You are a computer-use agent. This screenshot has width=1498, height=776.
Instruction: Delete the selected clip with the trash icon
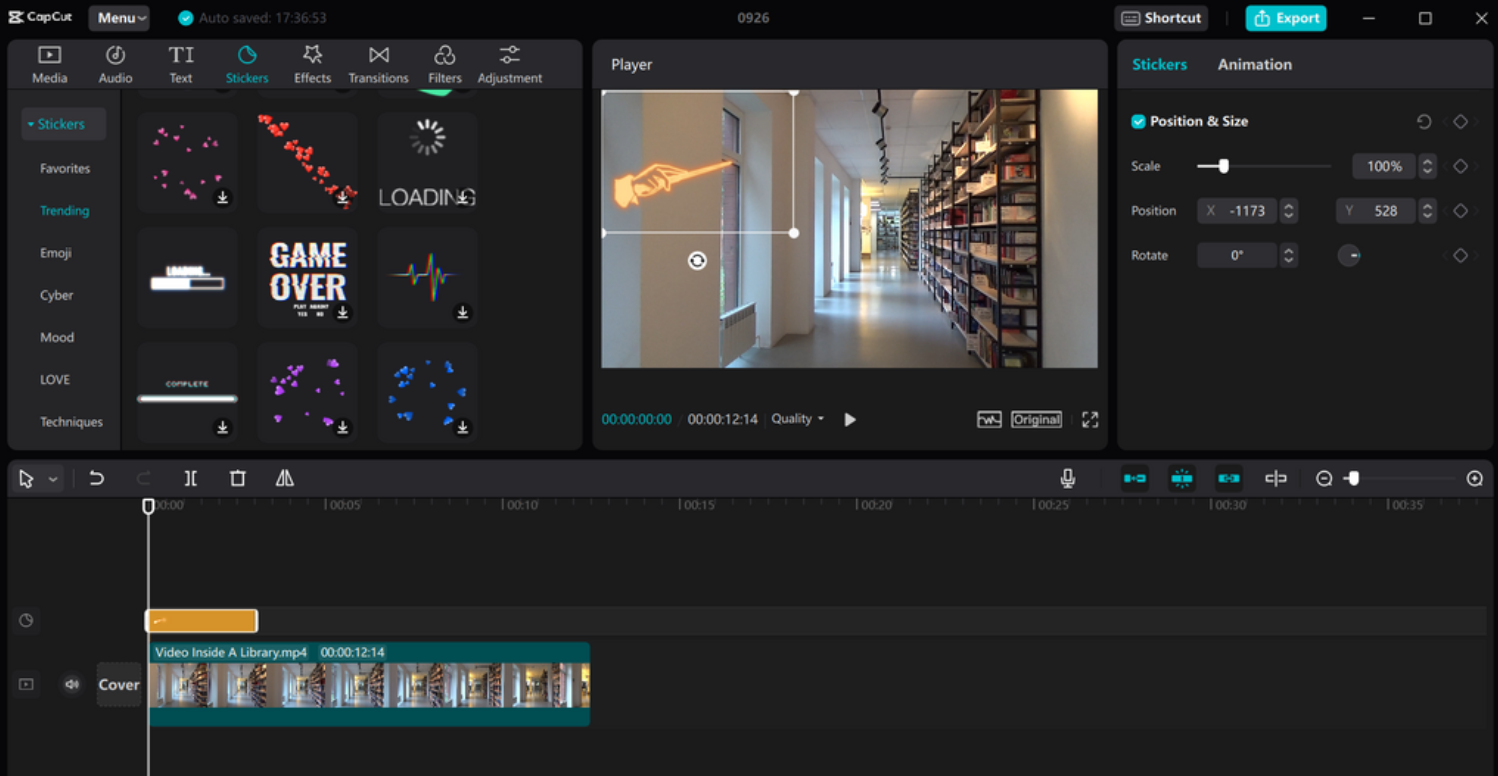(237, 478)
